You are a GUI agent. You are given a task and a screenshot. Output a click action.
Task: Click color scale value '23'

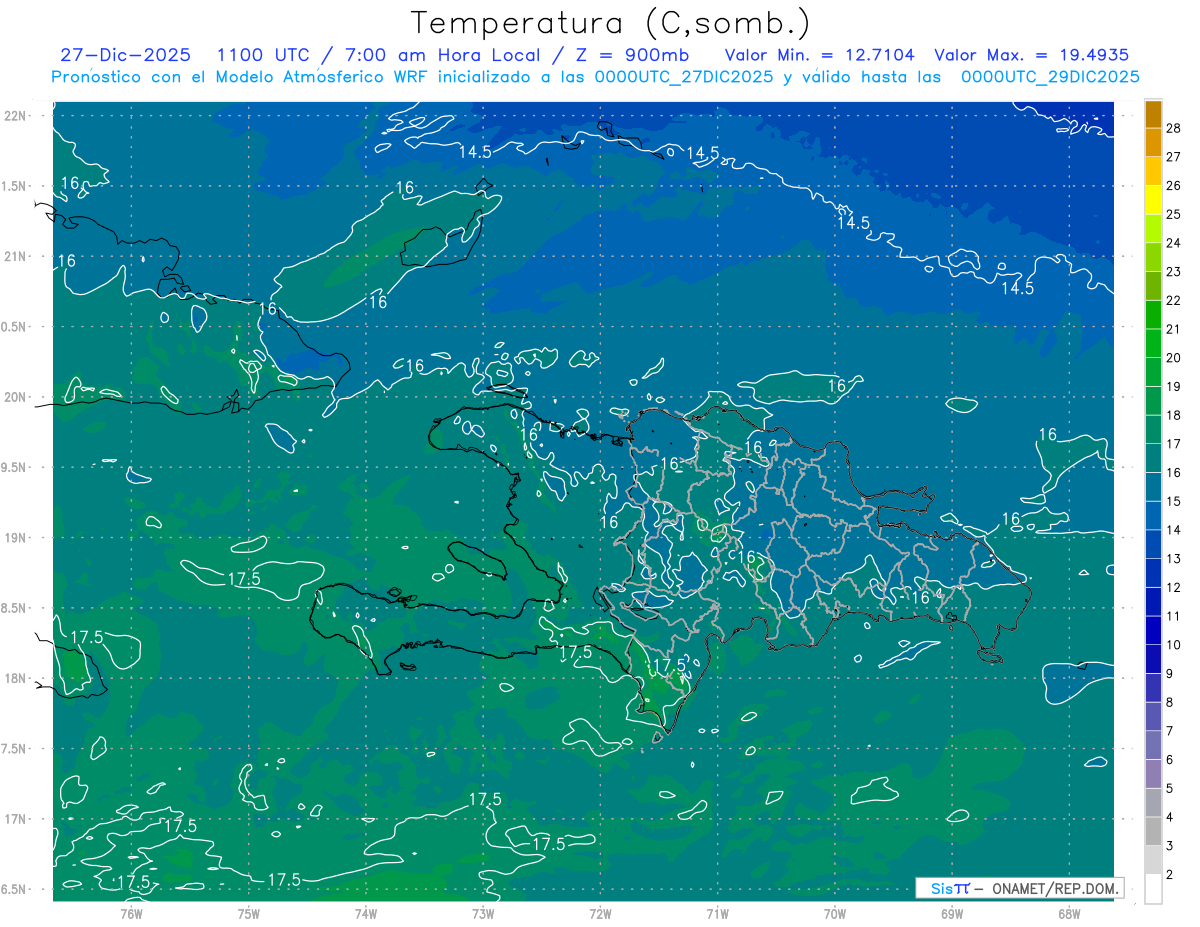tap(1174, 272)
